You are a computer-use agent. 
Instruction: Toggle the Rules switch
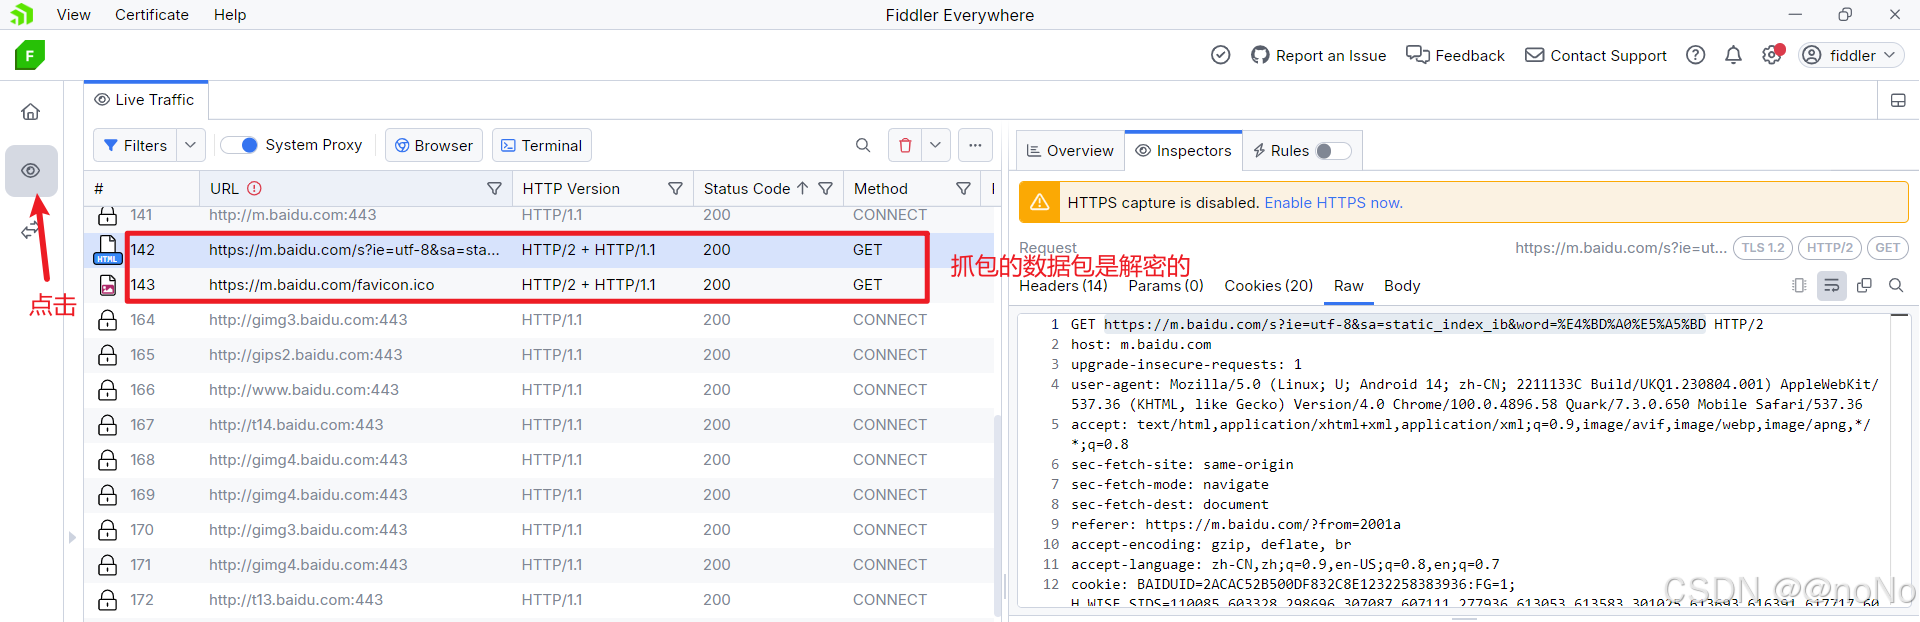(x=1332, y=151)
